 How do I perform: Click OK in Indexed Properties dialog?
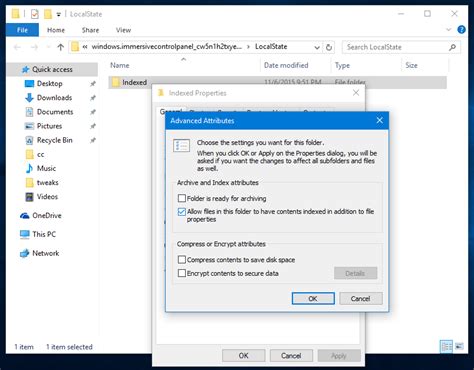click(244, 356)
